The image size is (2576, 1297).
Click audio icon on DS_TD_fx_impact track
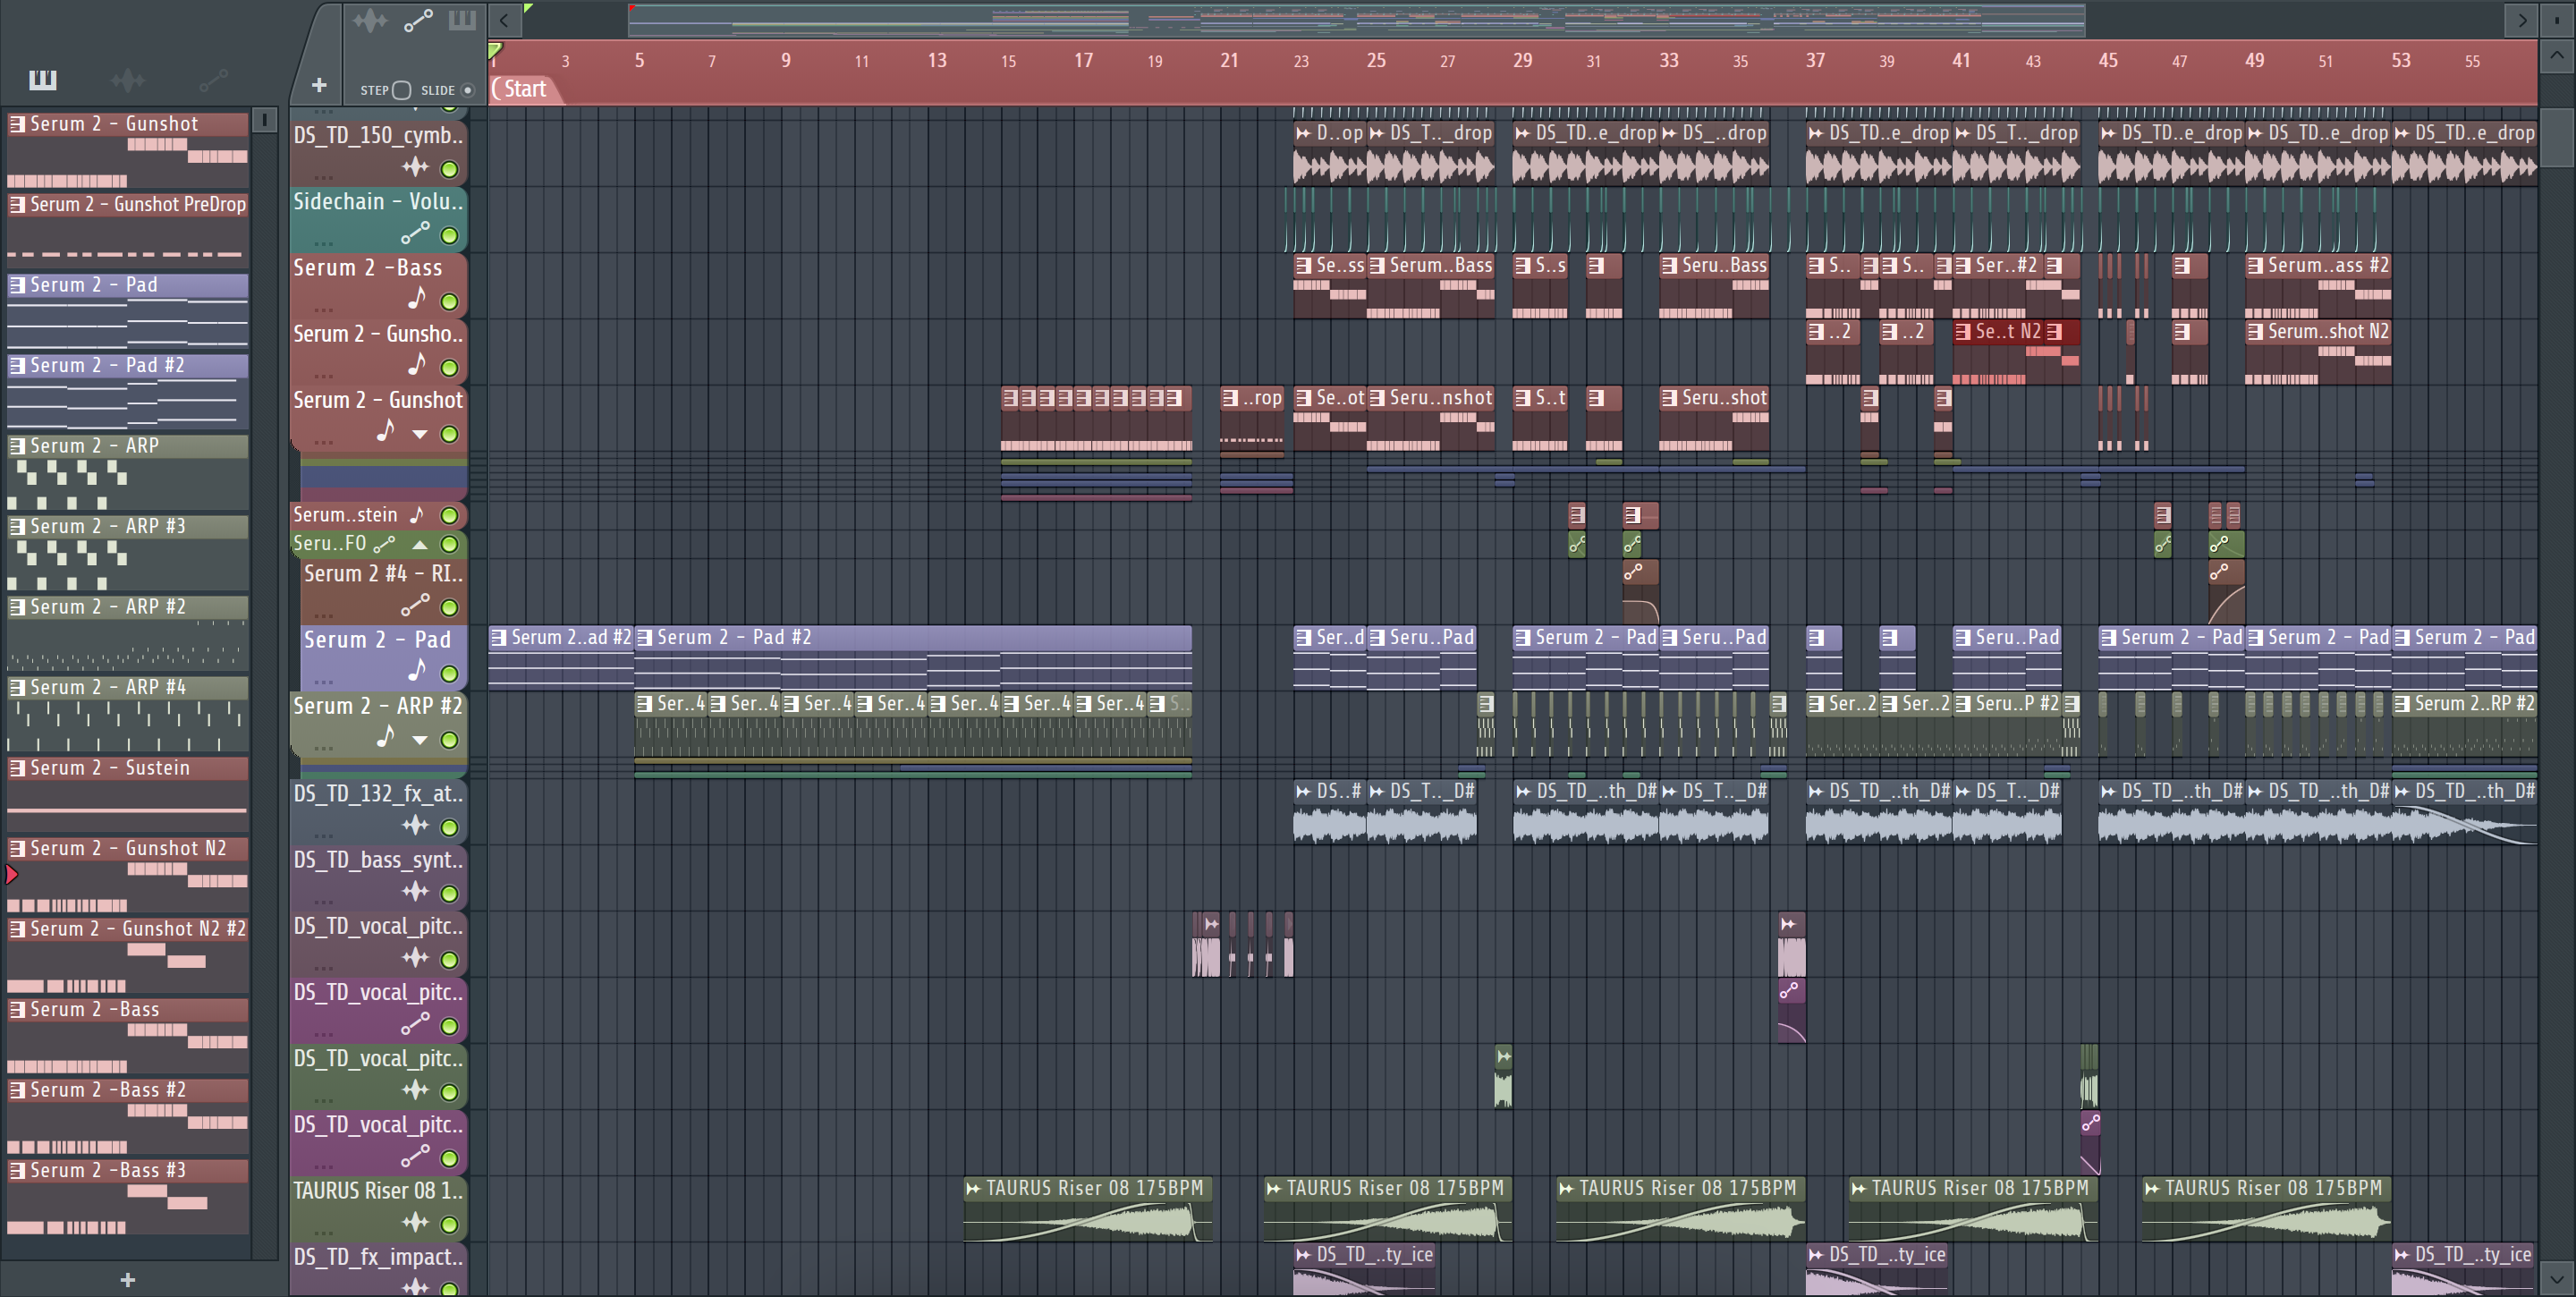[x=415, y=1286]
